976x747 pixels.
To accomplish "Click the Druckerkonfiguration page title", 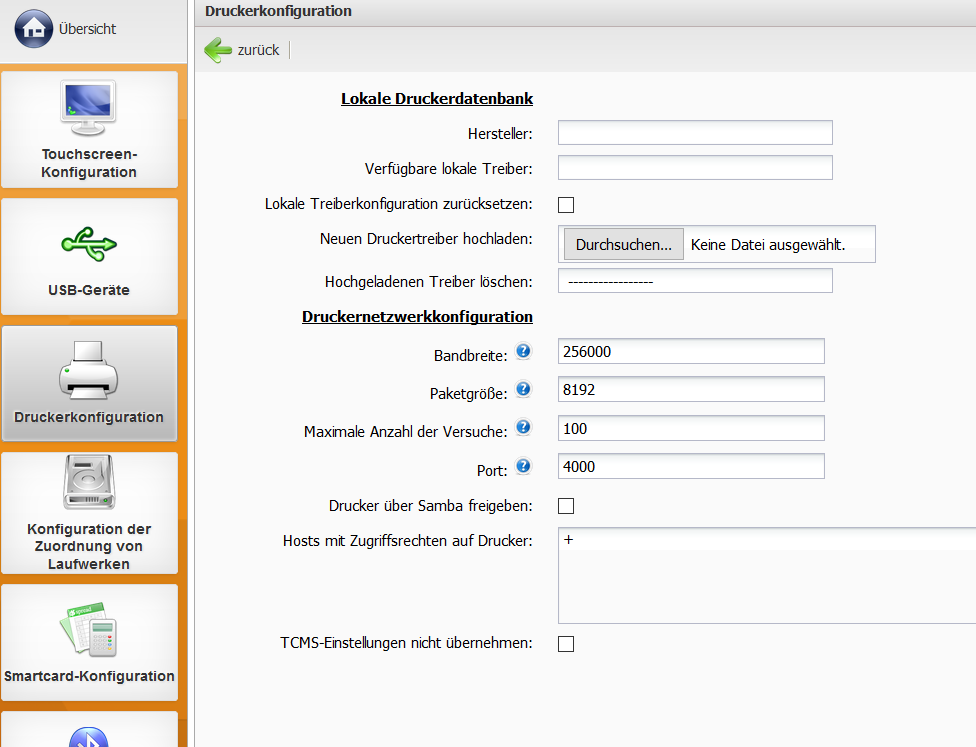I will tap(278, 11).
